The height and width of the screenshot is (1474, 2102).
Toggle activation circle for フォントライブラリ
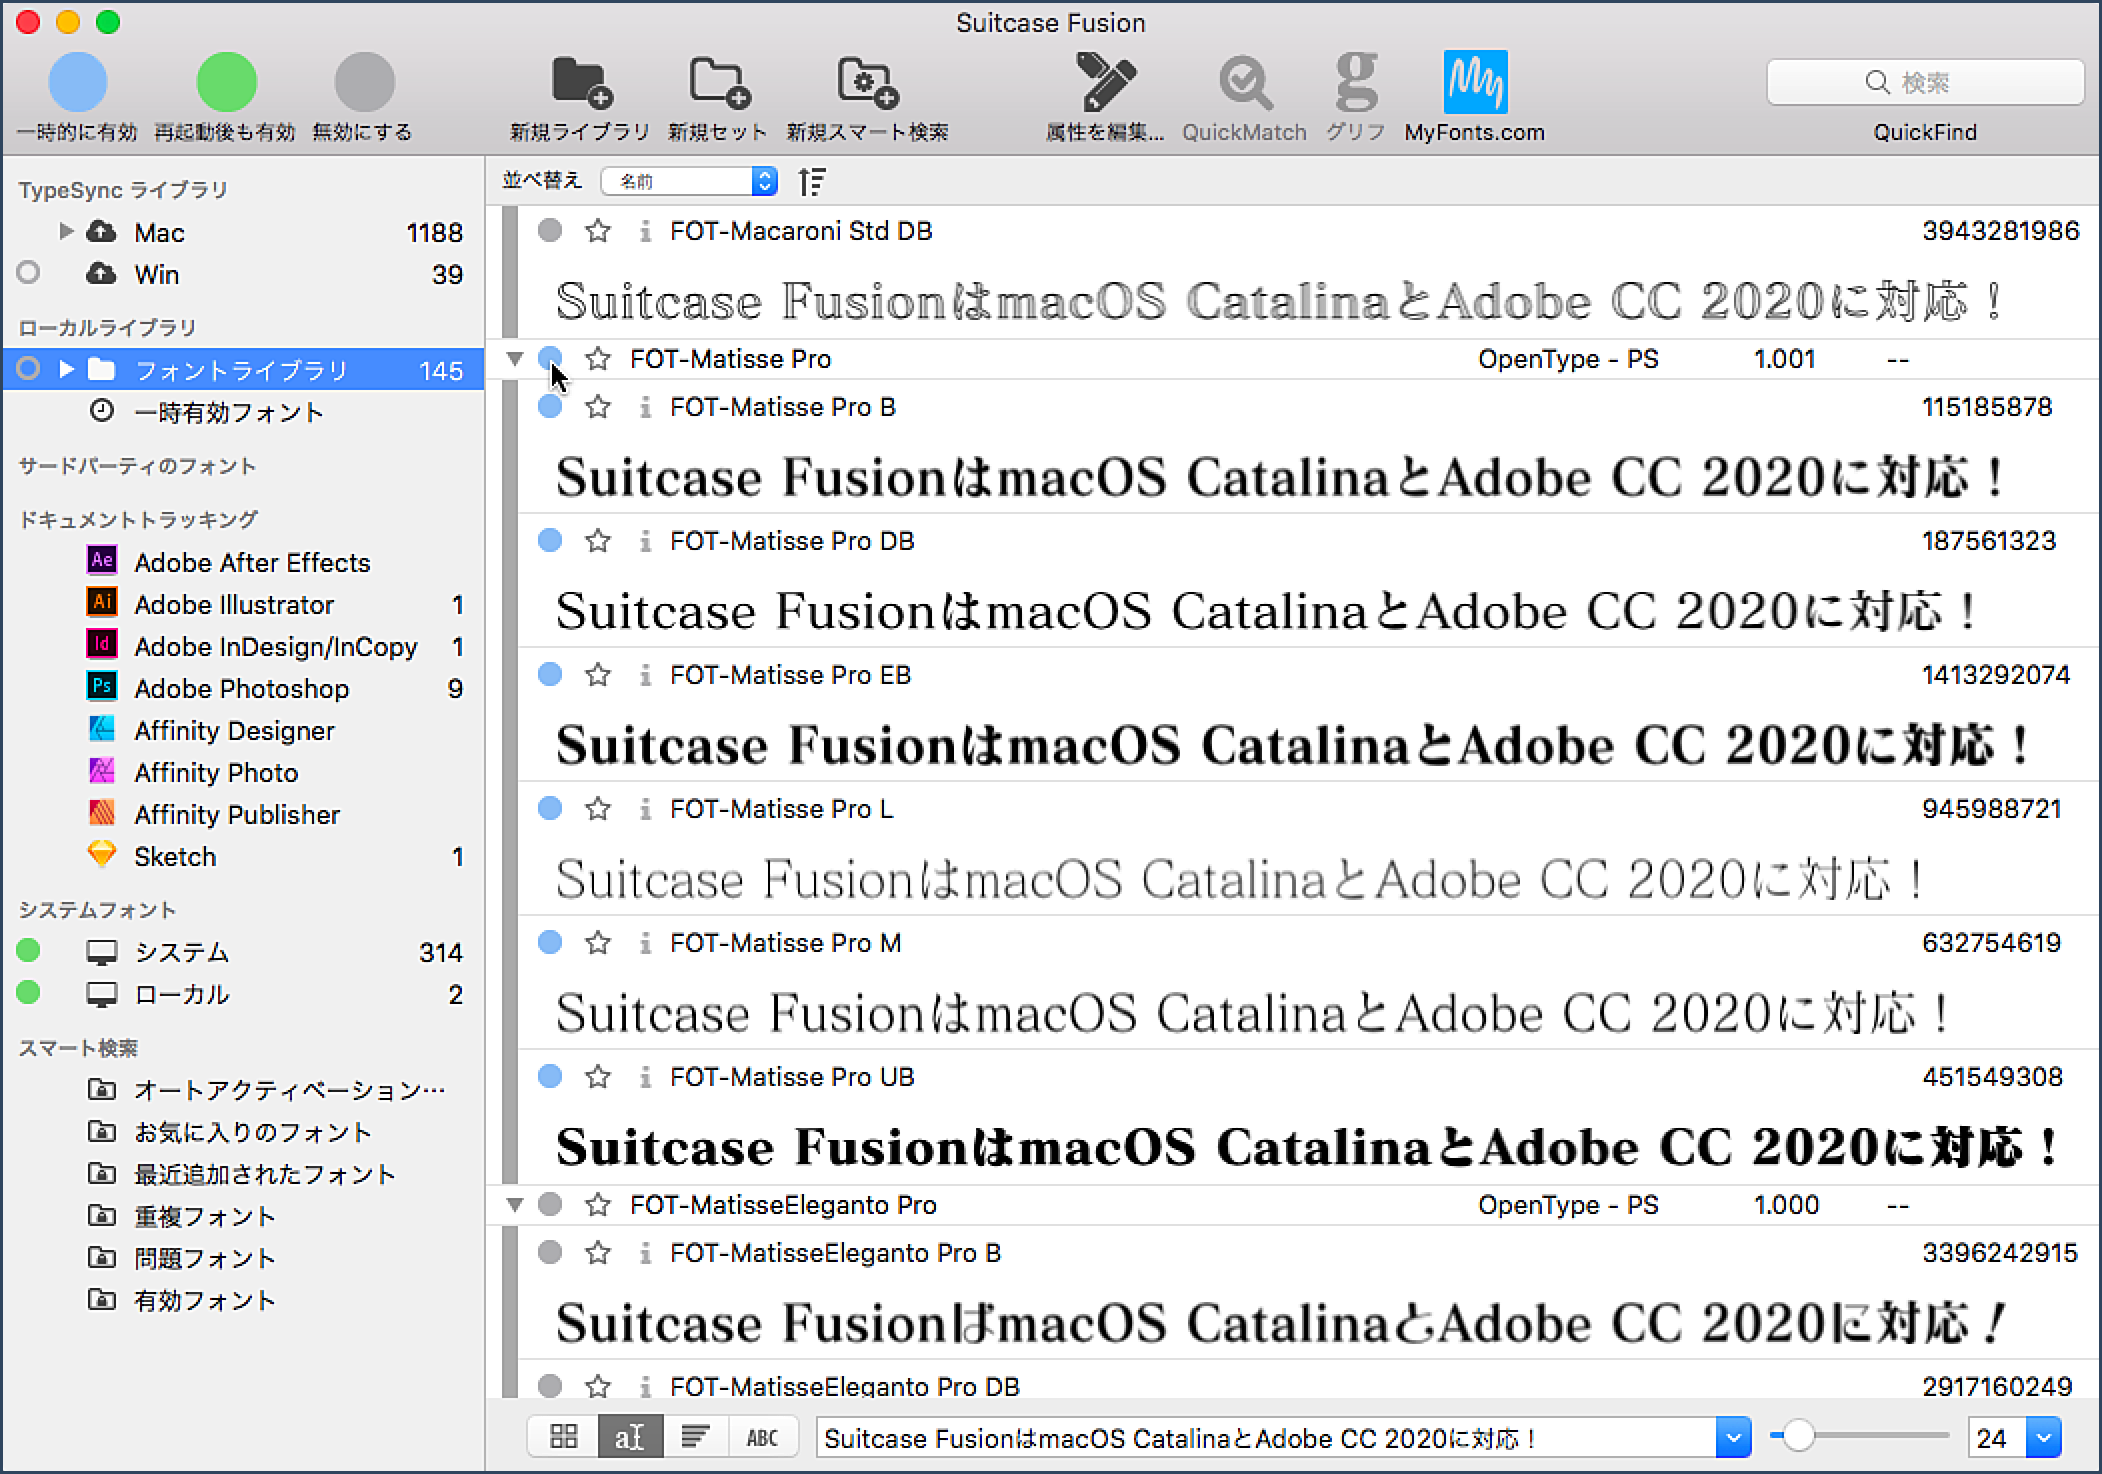coord(29,369)
